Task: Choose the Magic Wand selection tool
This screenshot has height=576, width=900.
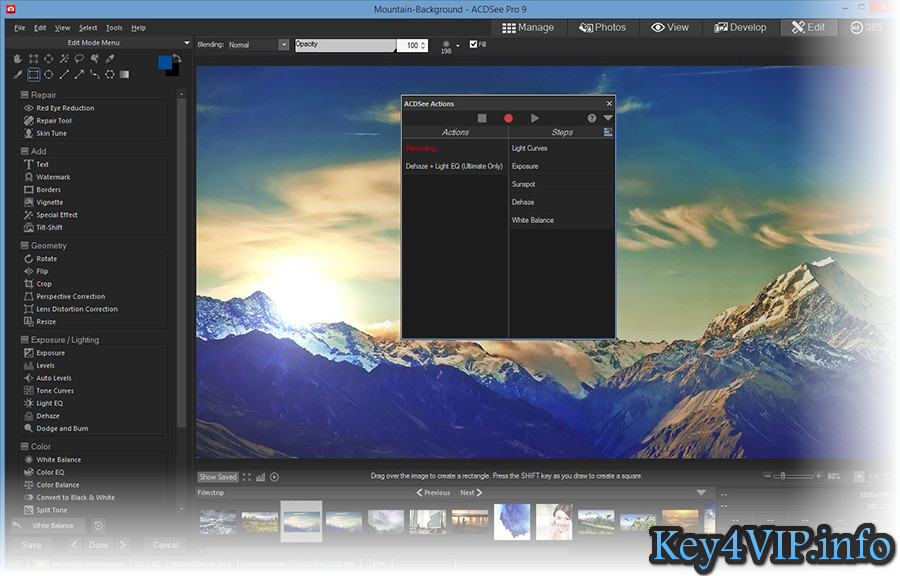Action: pyautogui.click(x=64, y=59)
